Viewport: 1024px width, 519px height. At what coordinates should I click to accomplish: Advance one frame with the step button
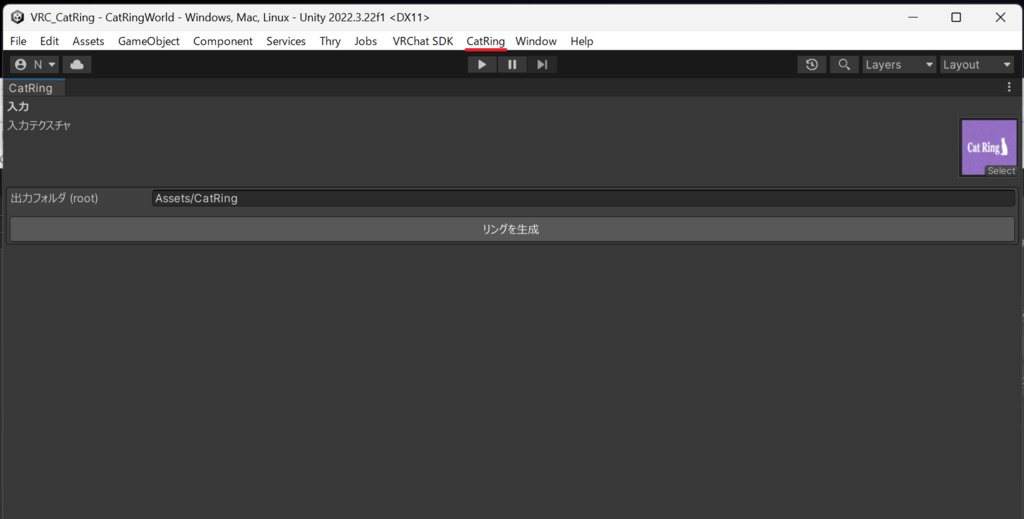(542, 65)
